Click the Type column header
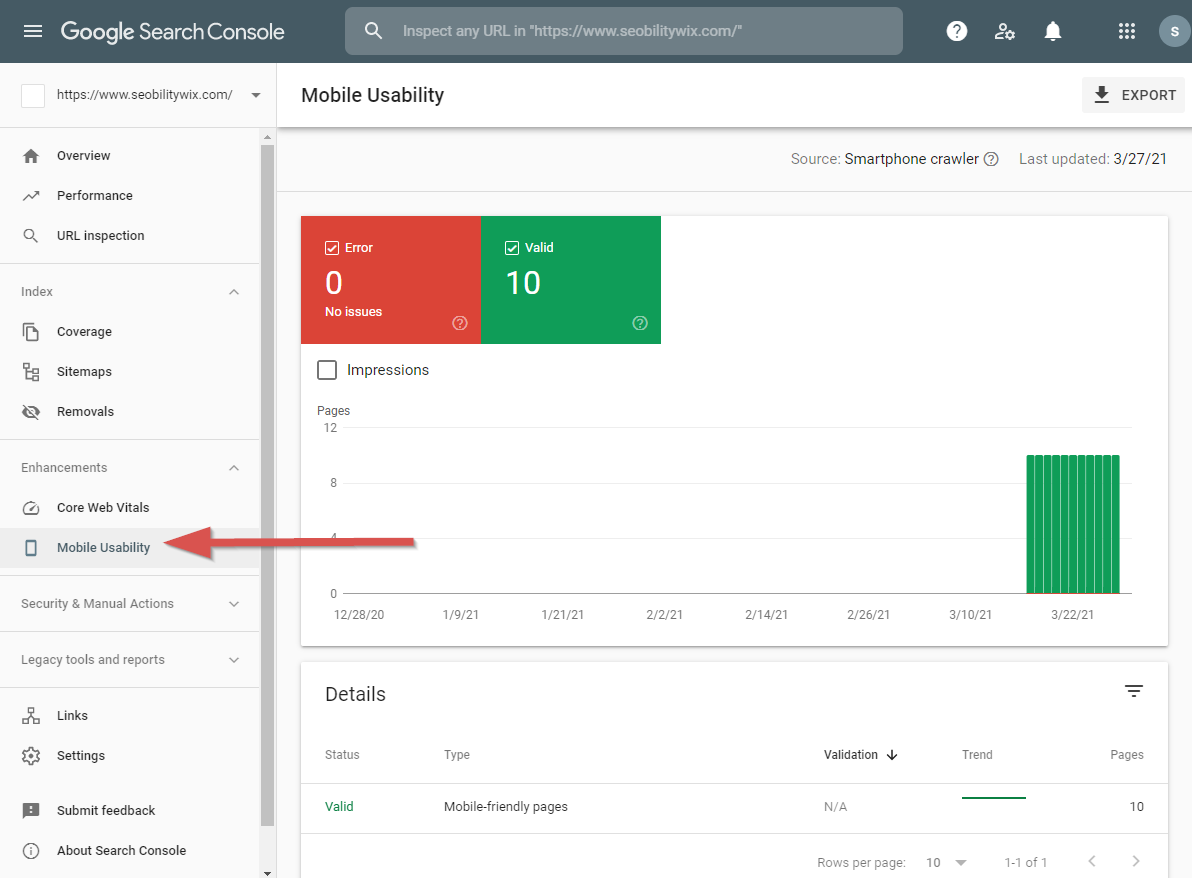 (457, 755)
